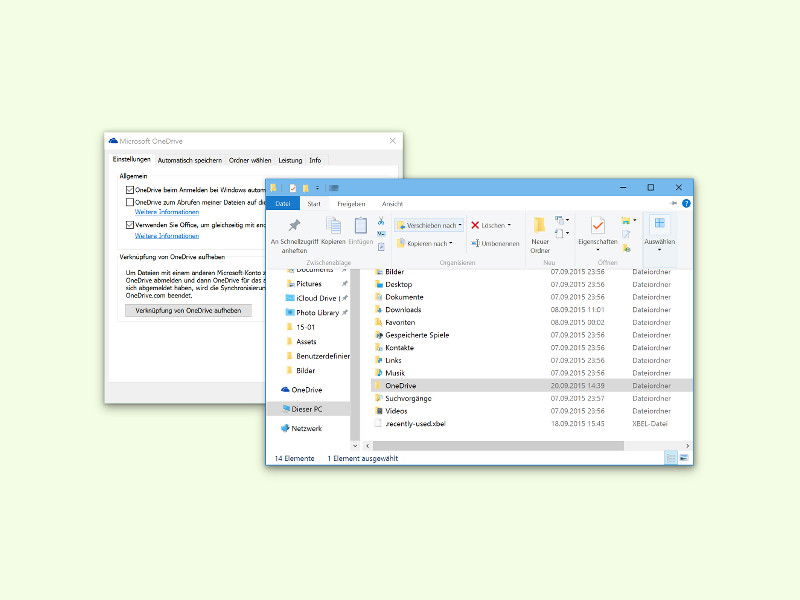
Task: Open Info tab in OneDrive dialog
Action: click(315, 160)
